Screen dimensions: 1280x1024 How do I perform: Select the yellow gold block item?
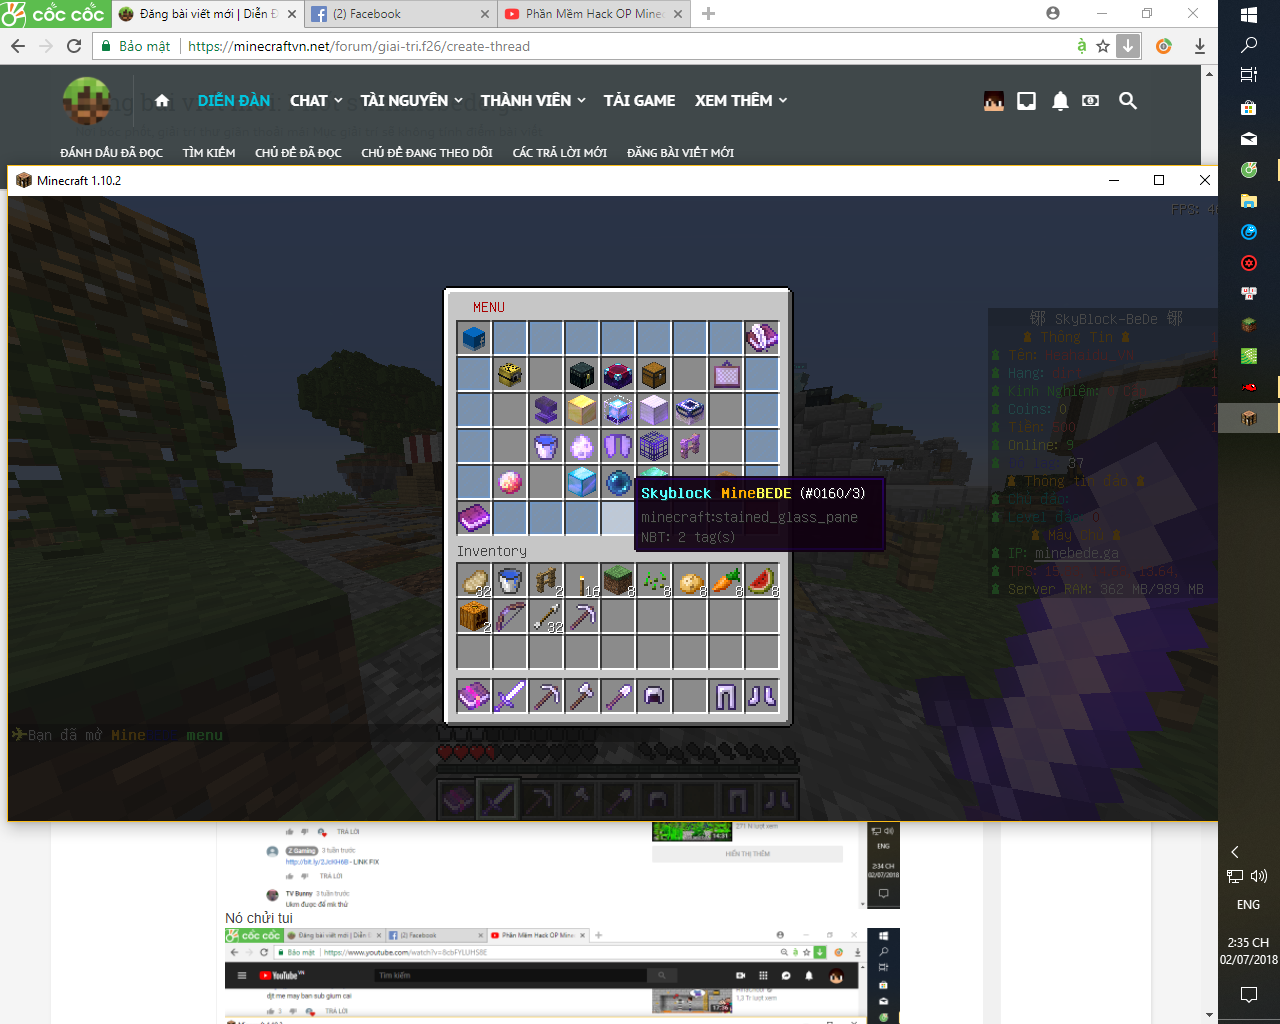(582, 410)
